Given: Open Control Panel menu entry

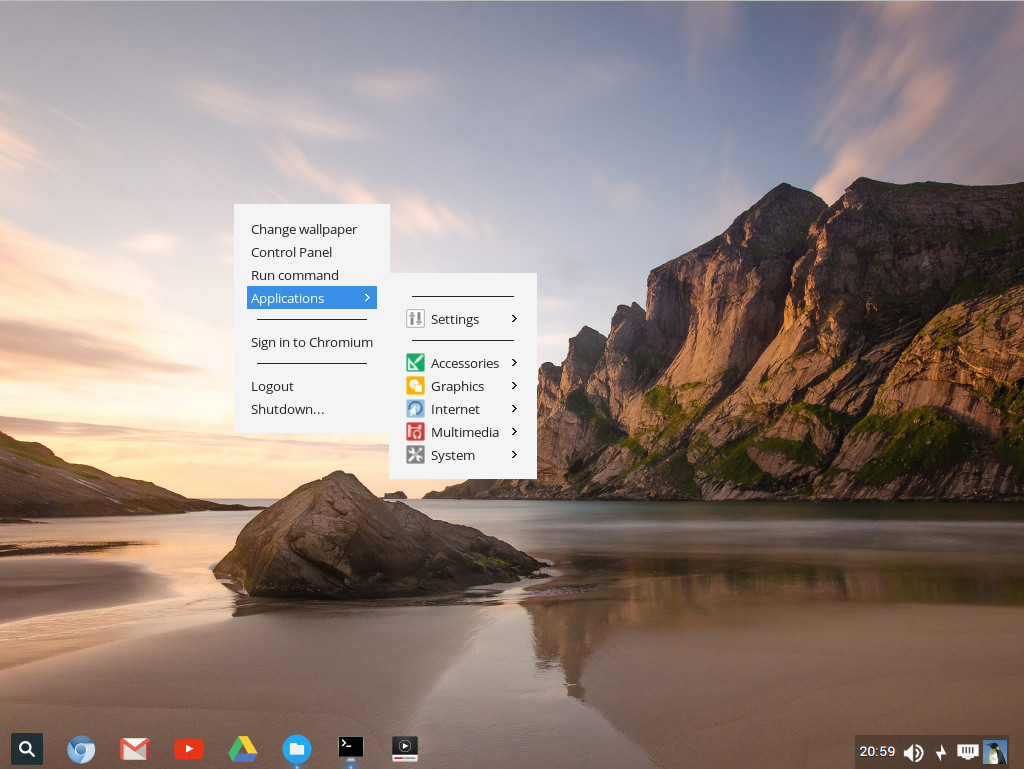Looking at the screenshot, I should click(291, 252).
